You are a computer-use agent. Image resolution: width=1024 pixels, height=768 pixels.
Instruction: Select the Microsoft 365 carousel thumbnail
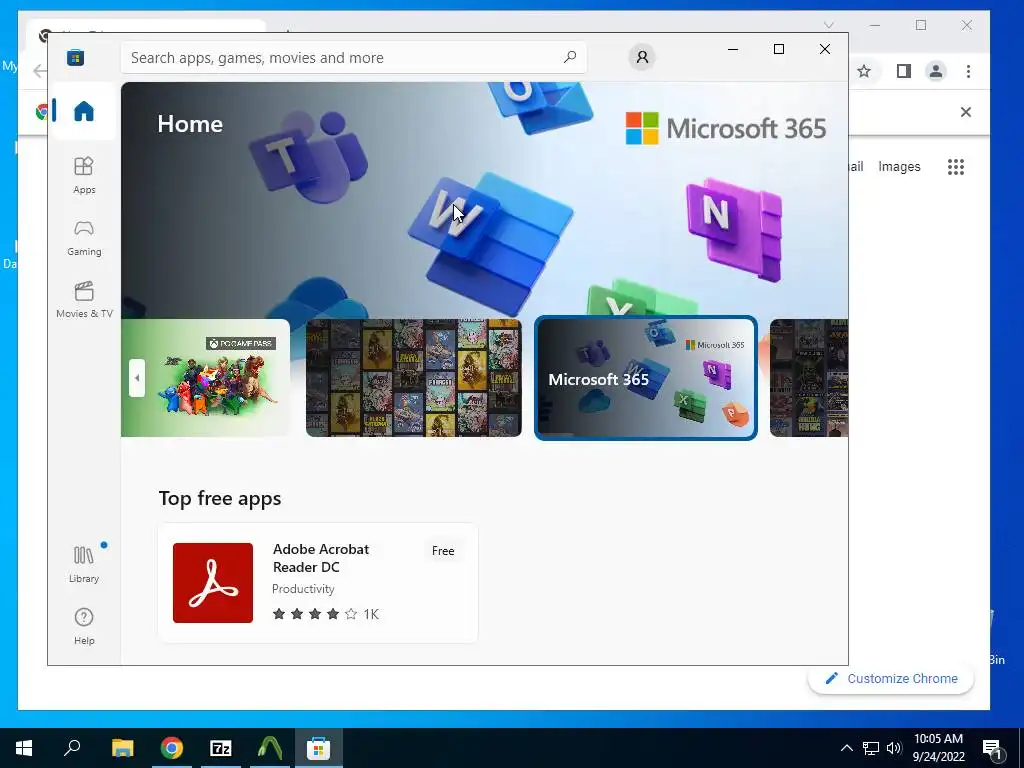(646, 377)
